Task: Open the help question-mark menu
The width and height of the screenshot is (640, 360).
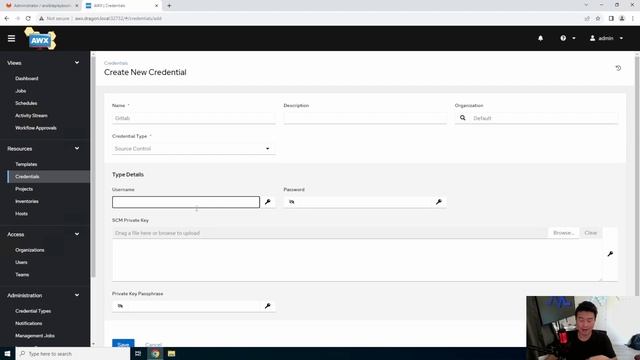Action: tap(567, 38)
